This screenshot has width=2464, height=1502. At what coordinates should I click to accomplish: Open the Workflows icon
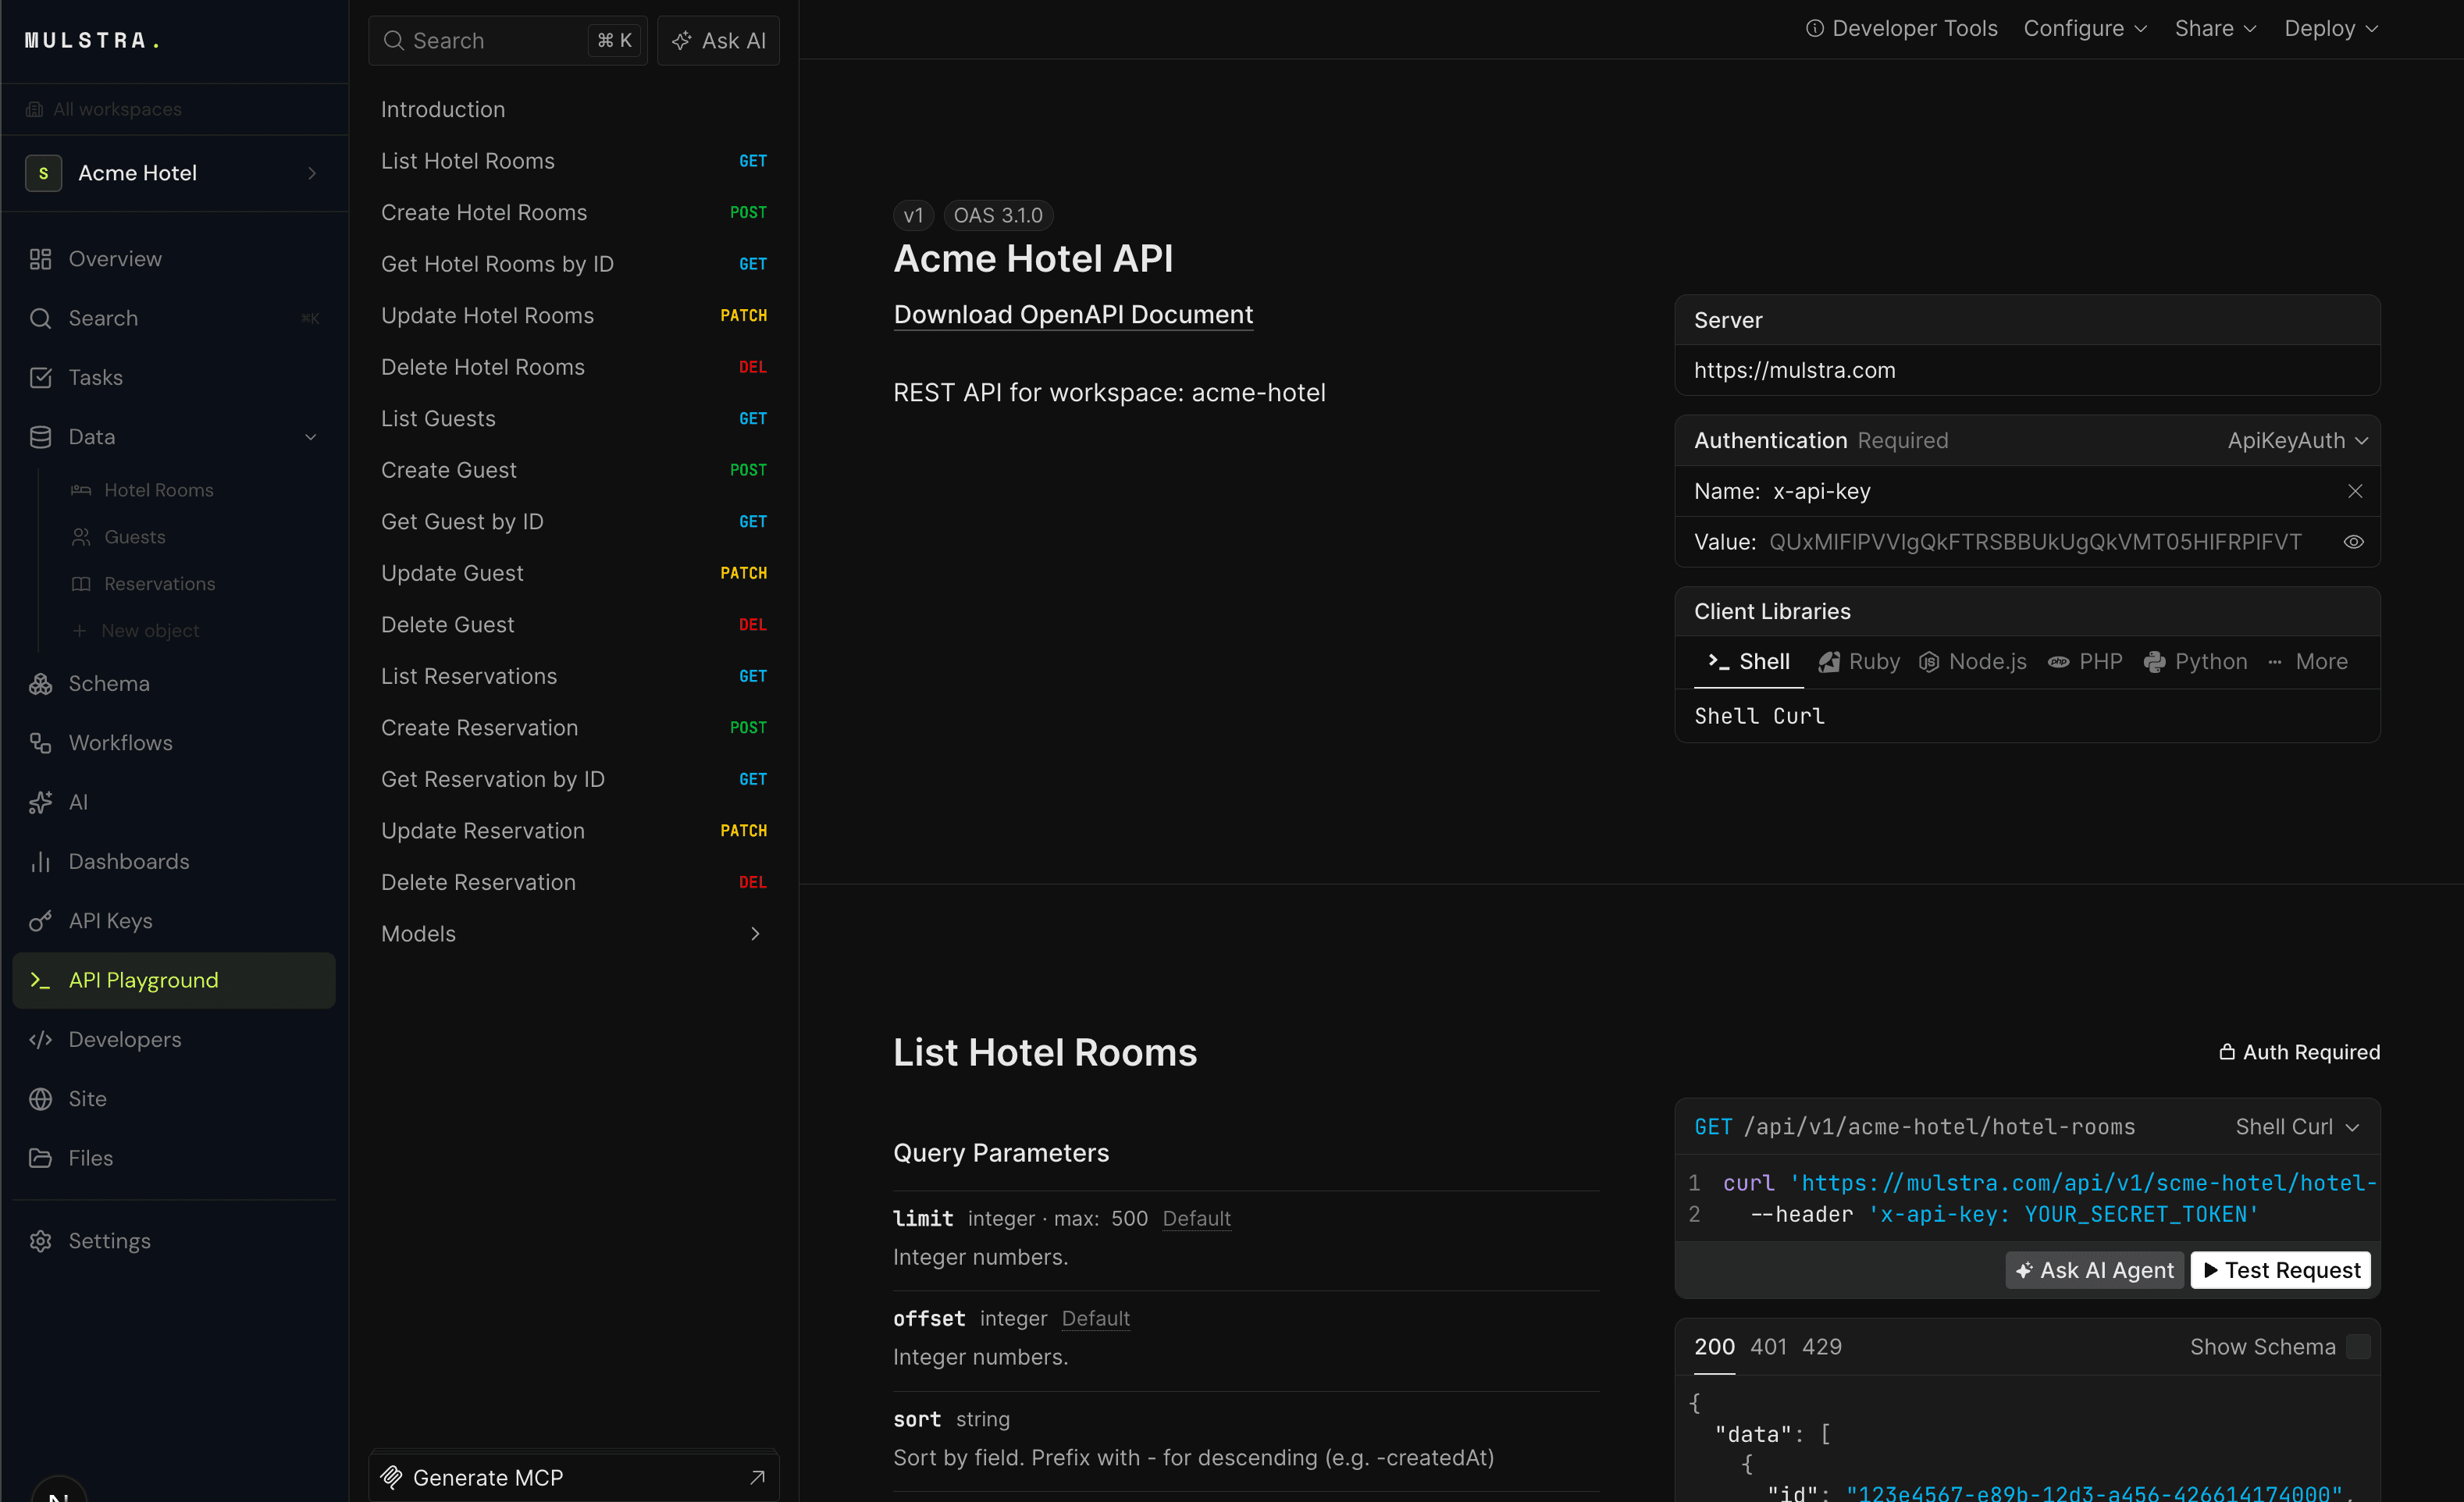[x=40, y=743]
